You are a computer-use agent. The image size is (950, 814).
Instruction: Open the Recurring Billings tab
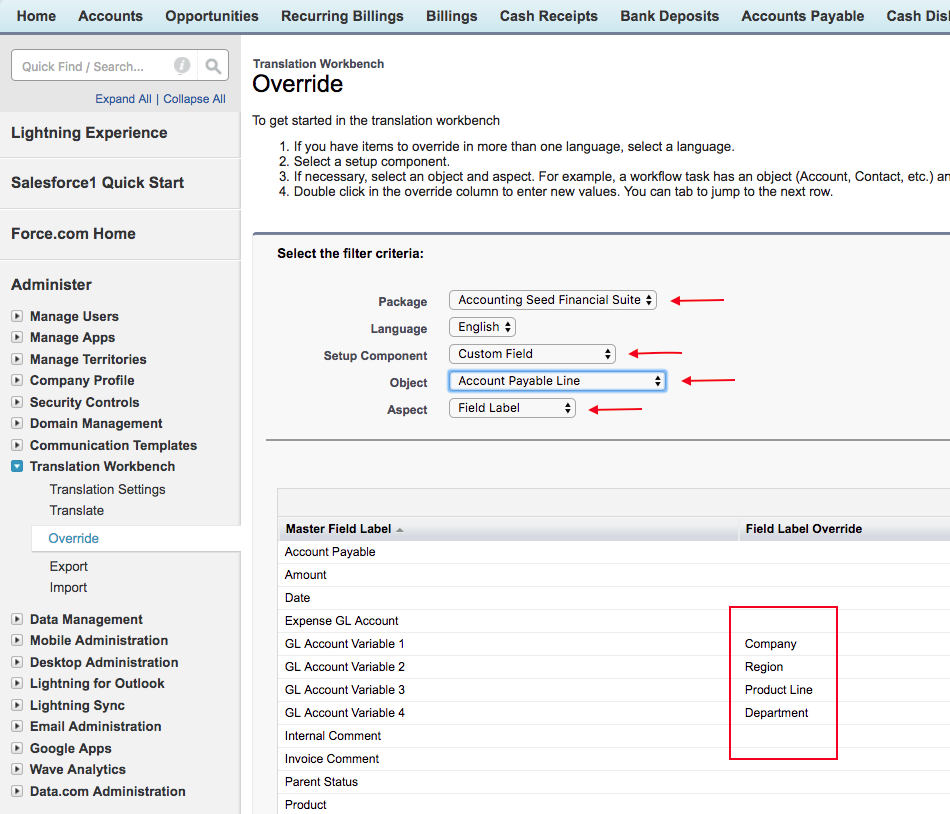click(x=342, y=16)
